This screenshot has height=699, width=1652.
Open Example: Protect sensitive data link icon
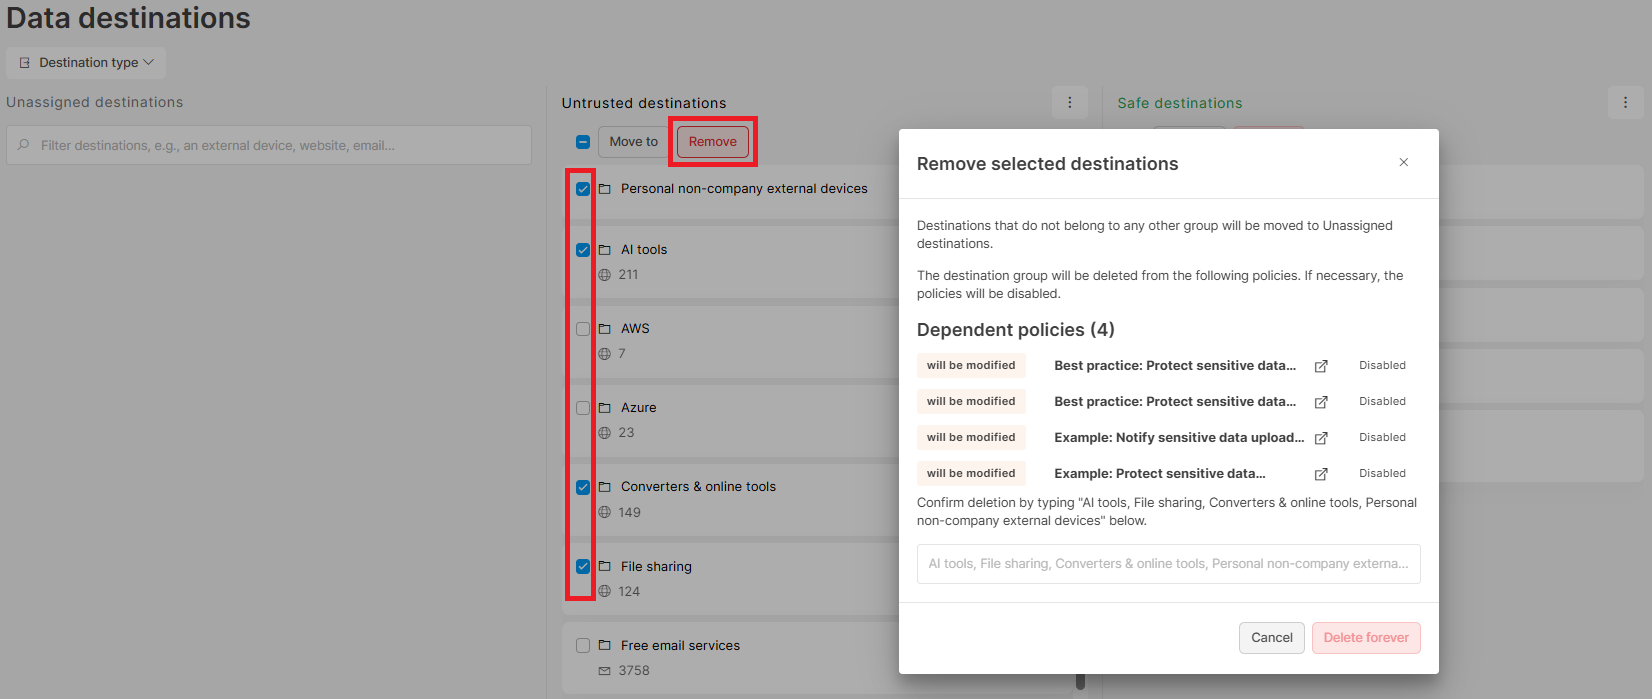(1321, 474)
